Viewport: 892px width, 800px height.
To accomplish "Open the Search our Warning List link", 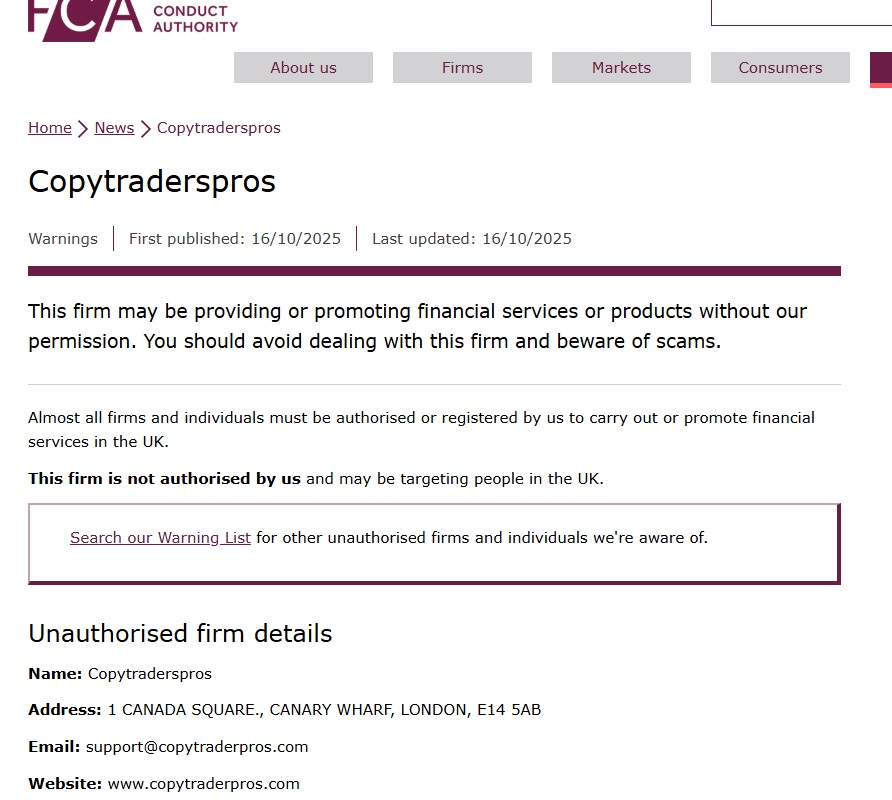I will click(x=160, y=538).
